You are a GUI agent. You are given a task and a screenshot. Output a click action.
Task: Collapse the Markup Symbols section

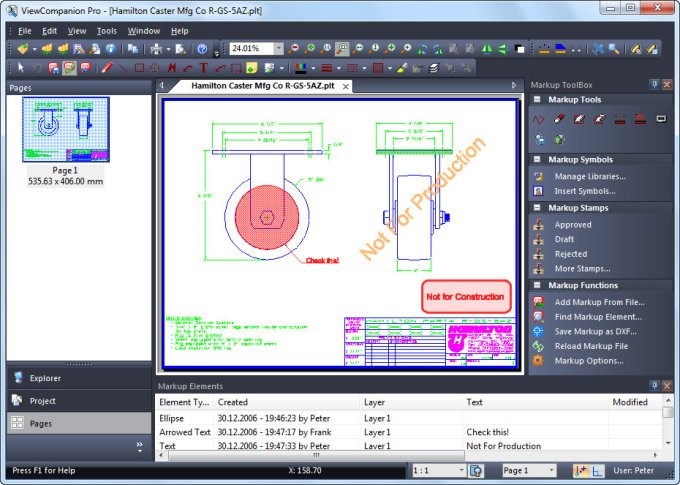point(537,159)
